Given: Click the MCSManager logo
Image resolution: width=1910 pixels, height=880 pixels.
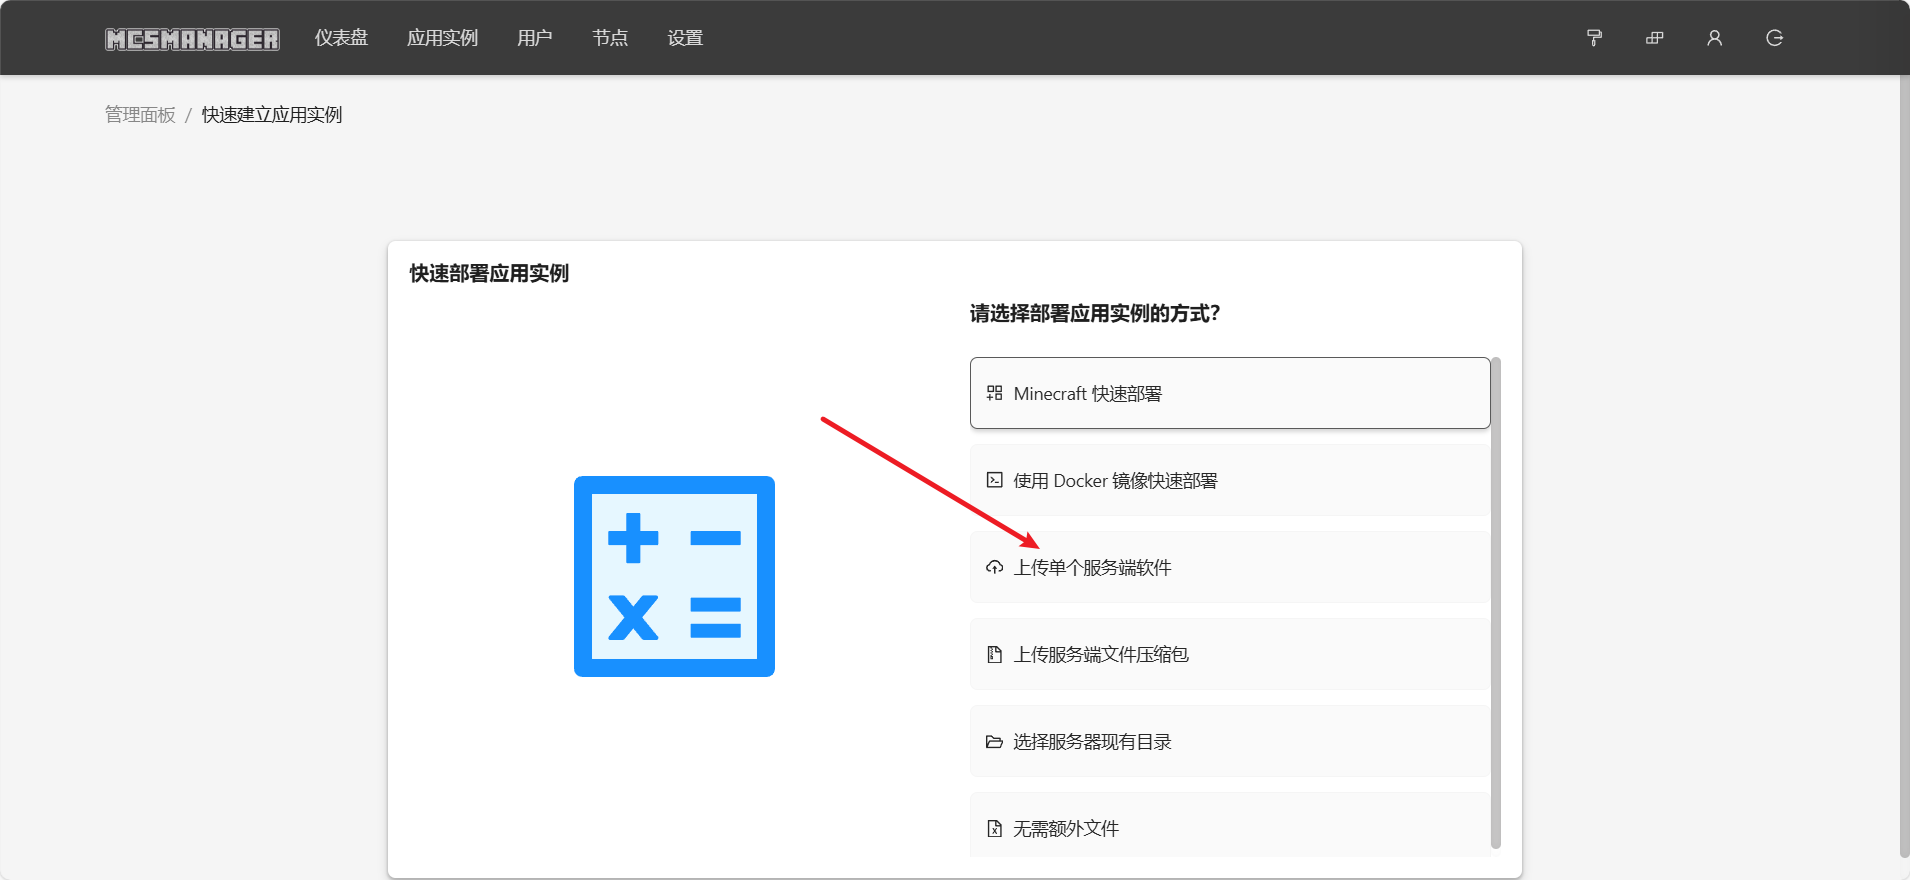Looking at the screenshot, I should 192,39.
